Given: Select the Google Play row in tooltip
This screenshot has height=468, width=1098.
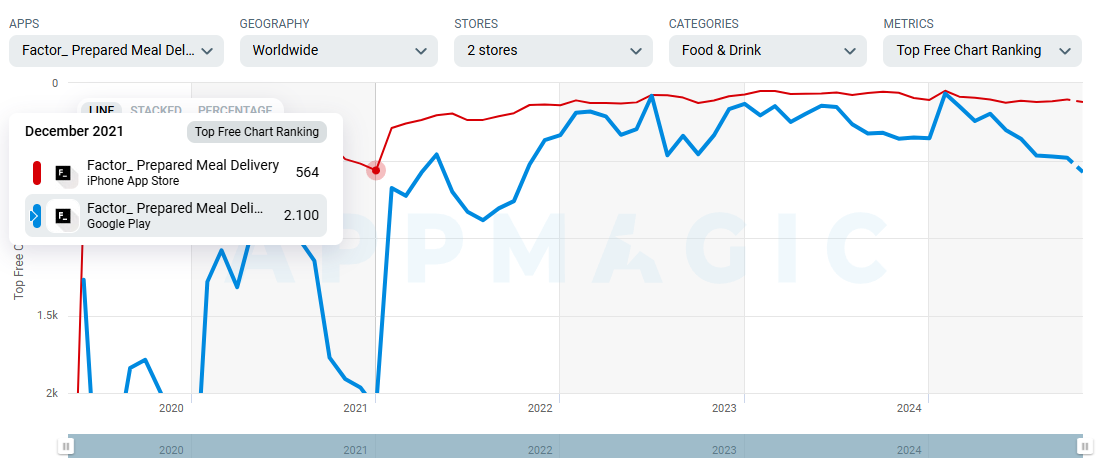Looking at the screenshot, I should [x=176, y=215].
